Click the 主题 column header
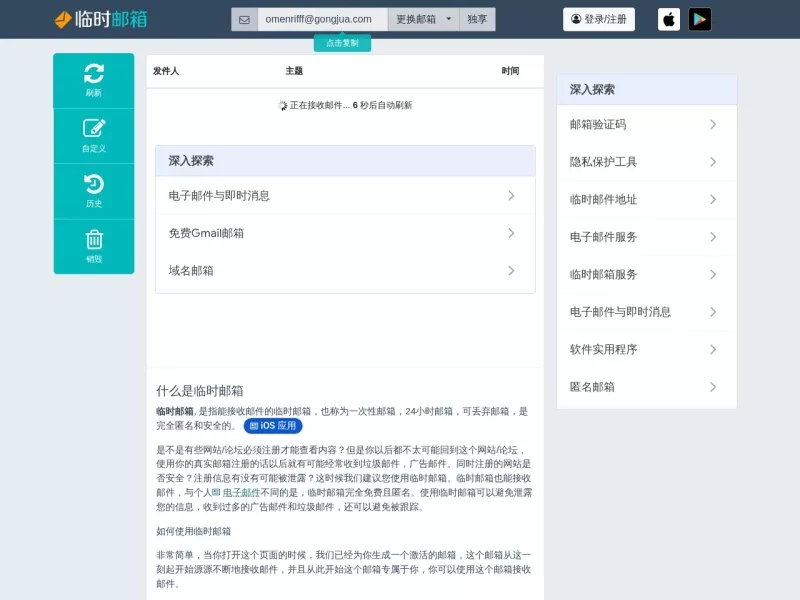Viewport: 800px width, 600px height. pos(294,71)
